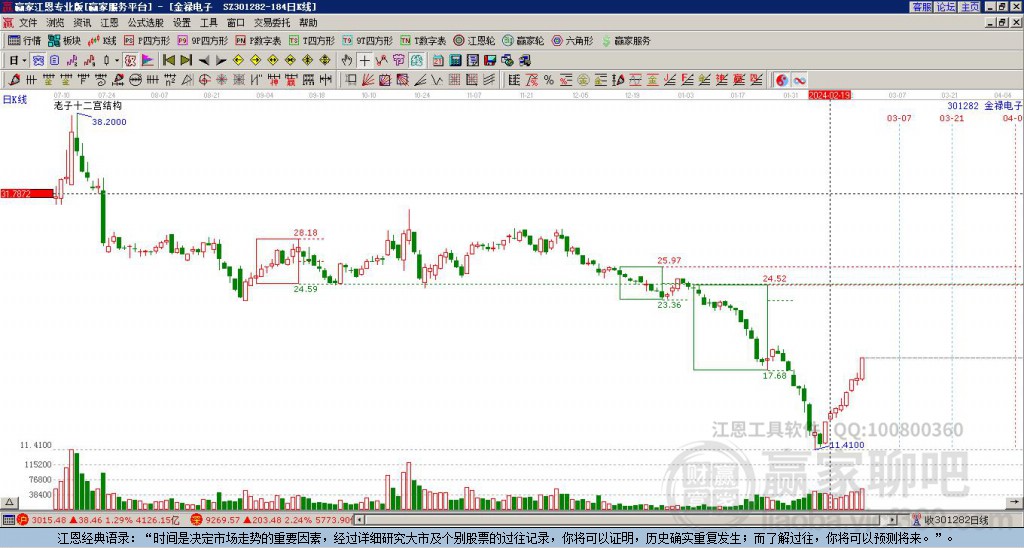This screenshot has height=548, width=1024.
Task: Toggle the crosshair cursor tool
Action: tap(364, 61)
